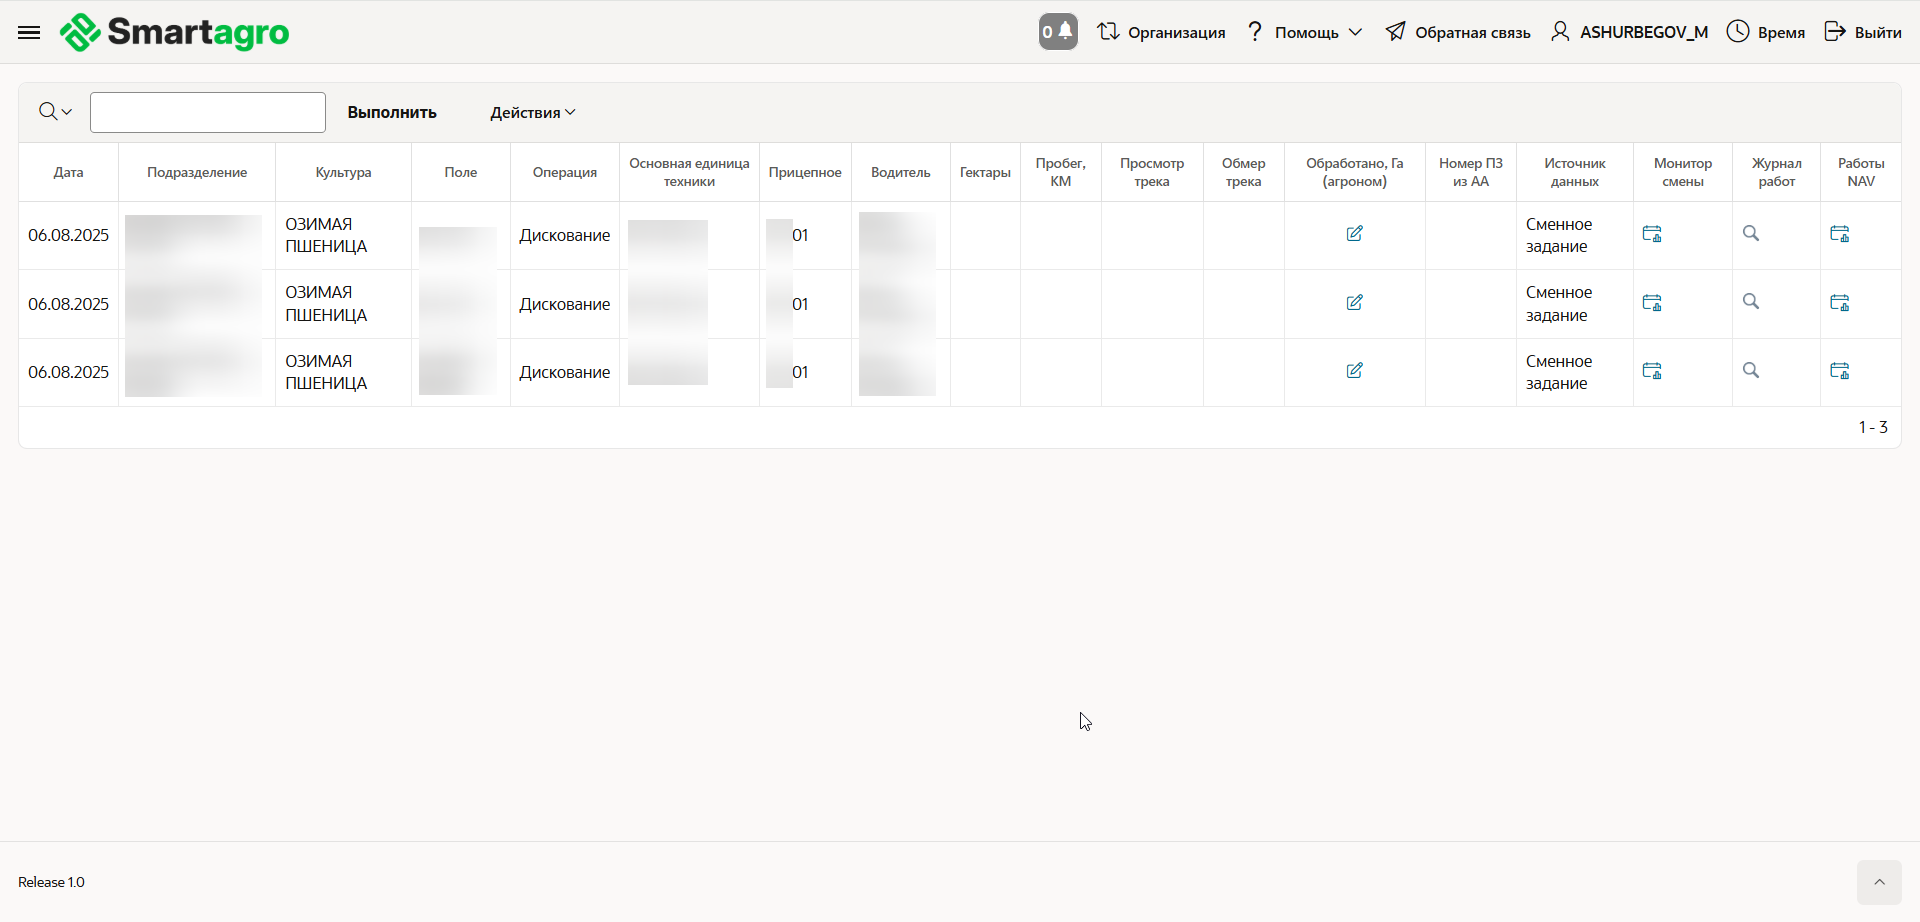1920x922 pixels.
Task: Click edit icon in first row's Обработано column
Action: [x=1354, y=234]
